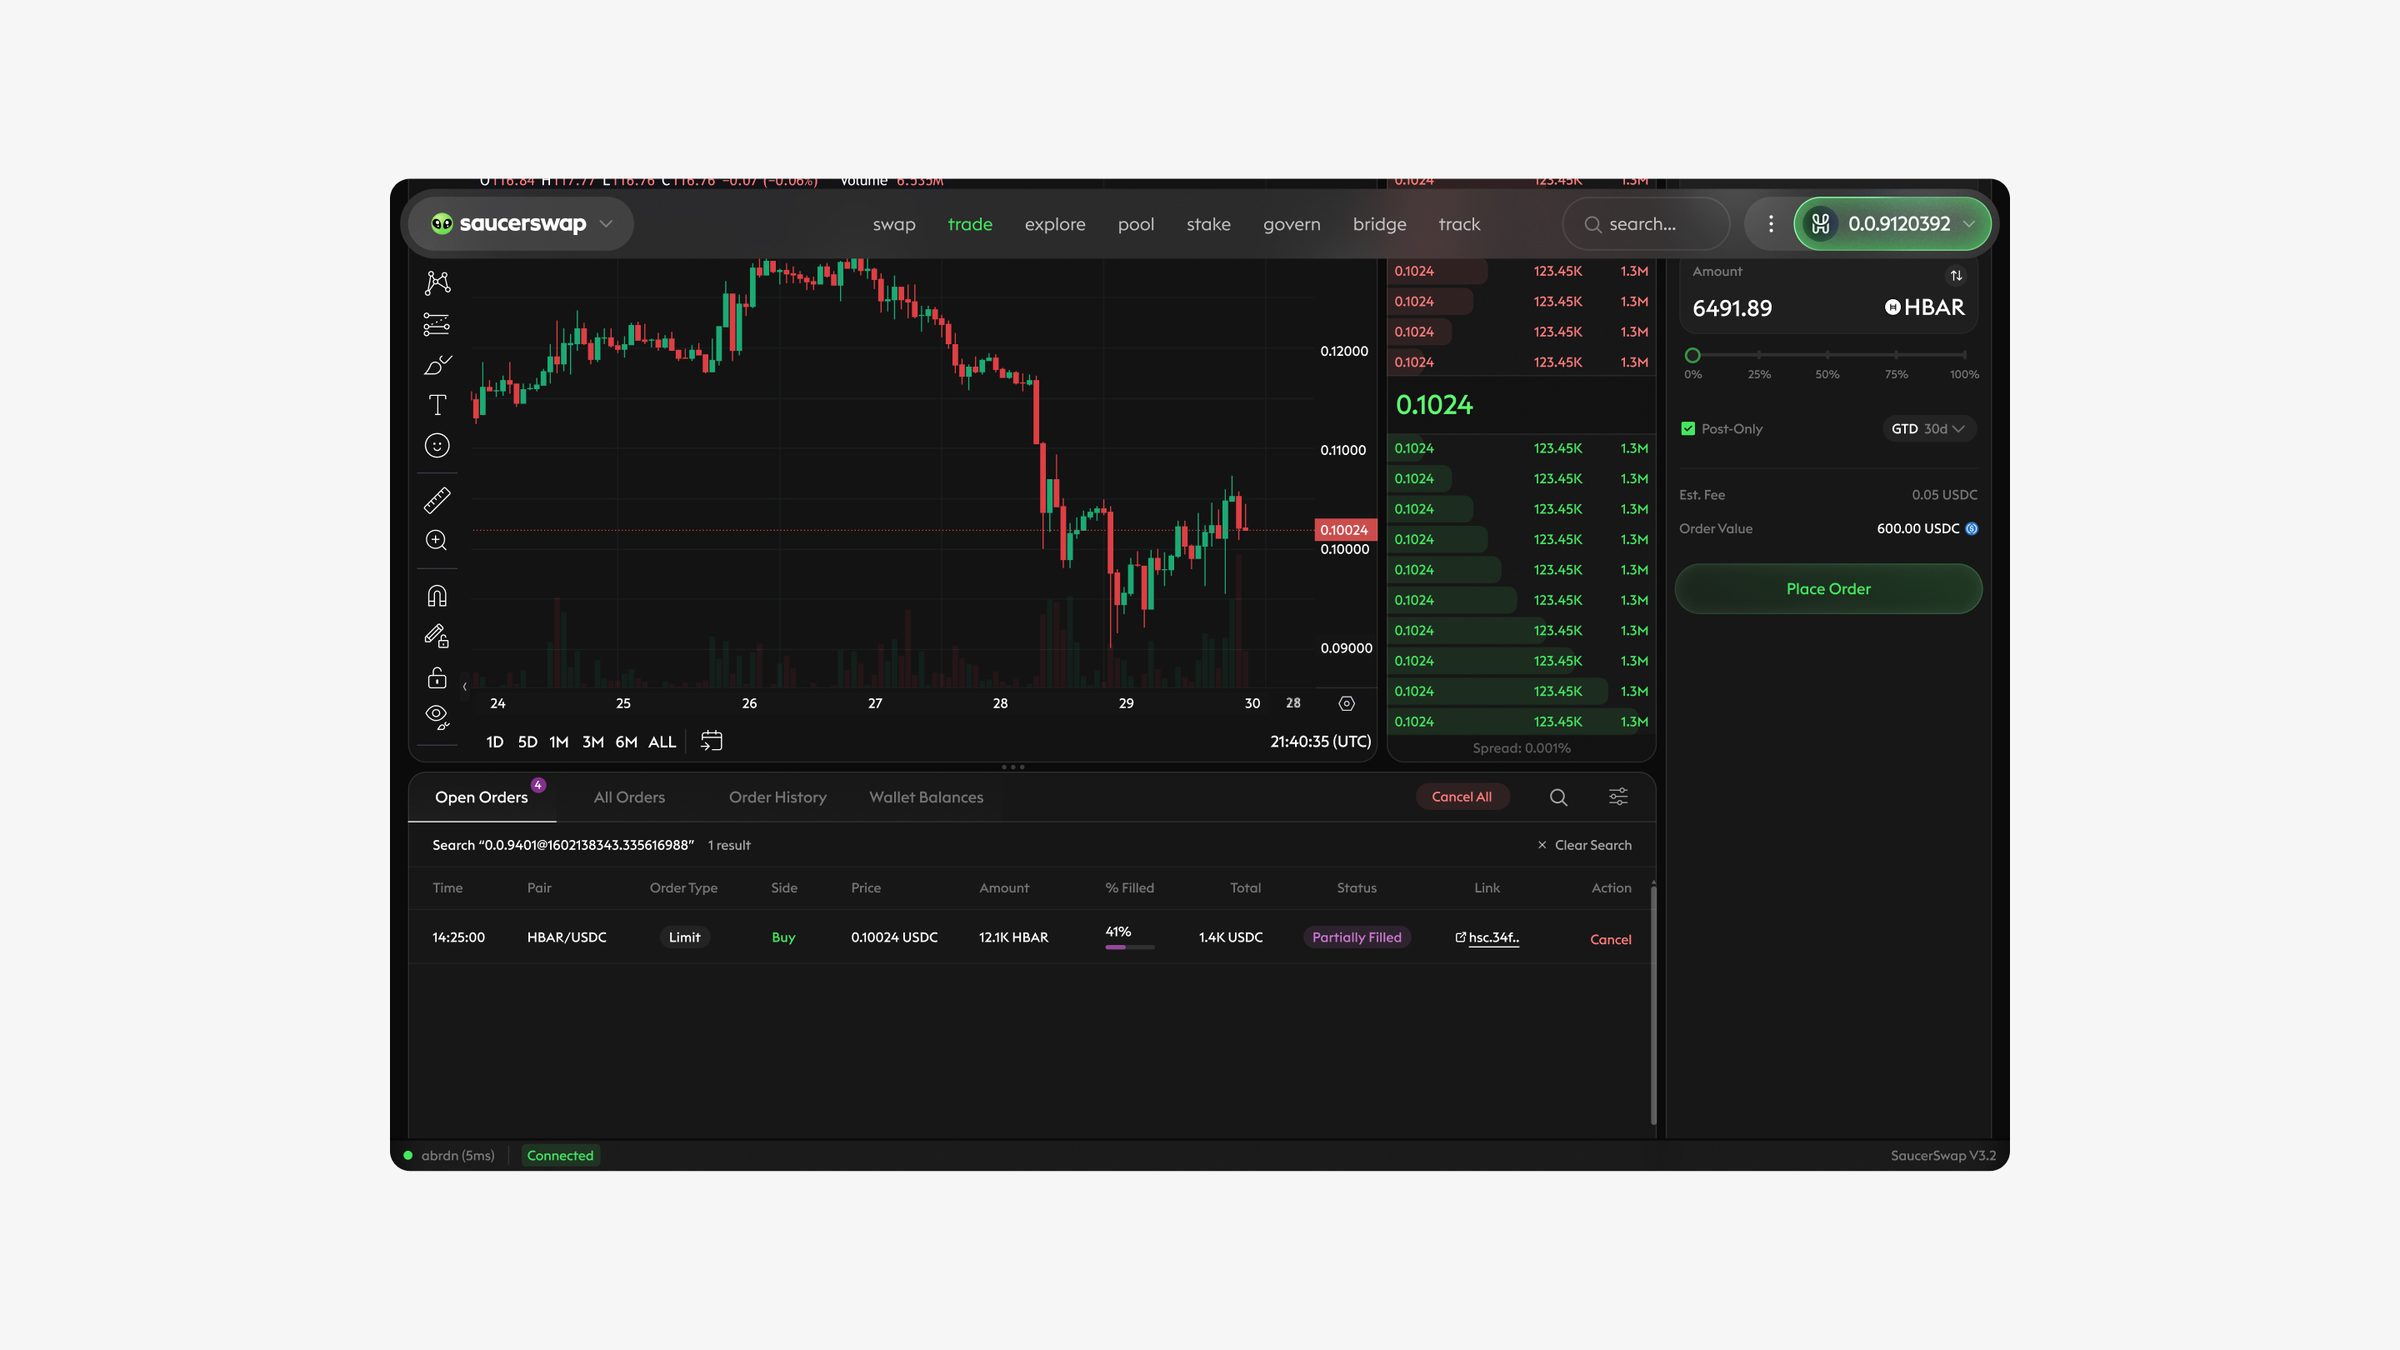Select the 1M chart range
The width and height of the screenshot is (2400, 1350).
click(x=558, y=742)
